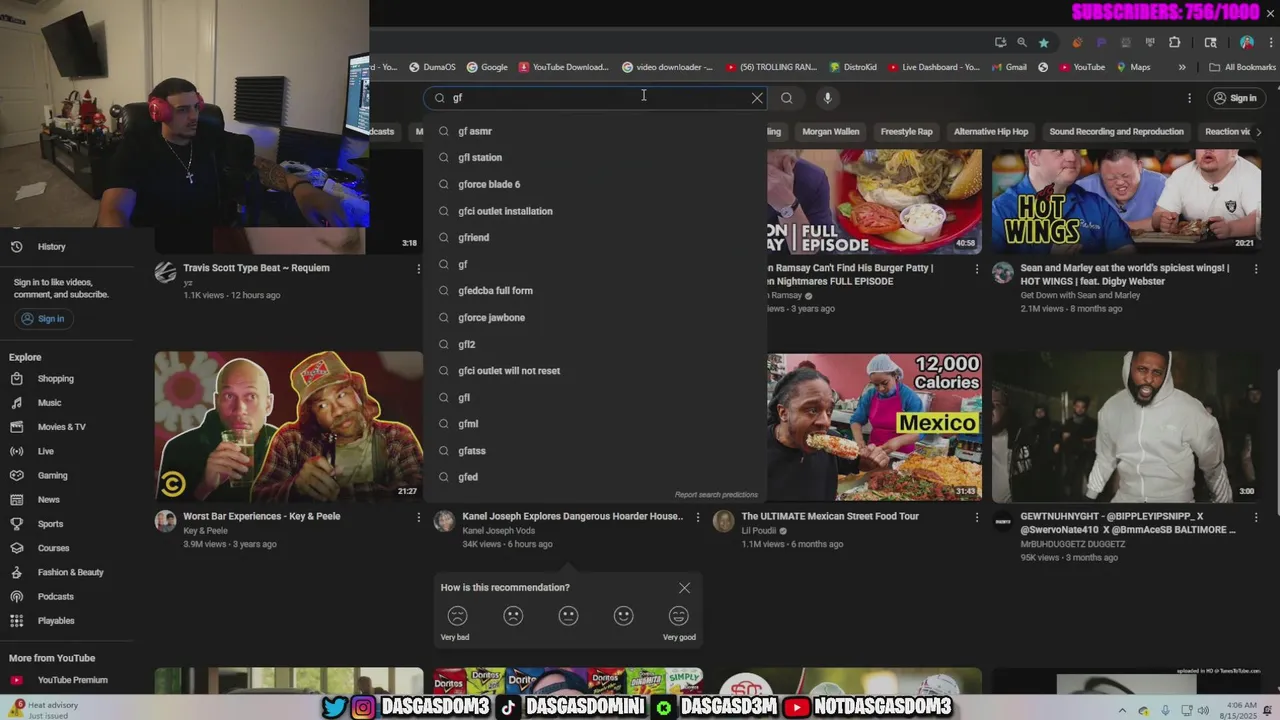Open options for Kanel Joseph Explores video

click(697, 517)
